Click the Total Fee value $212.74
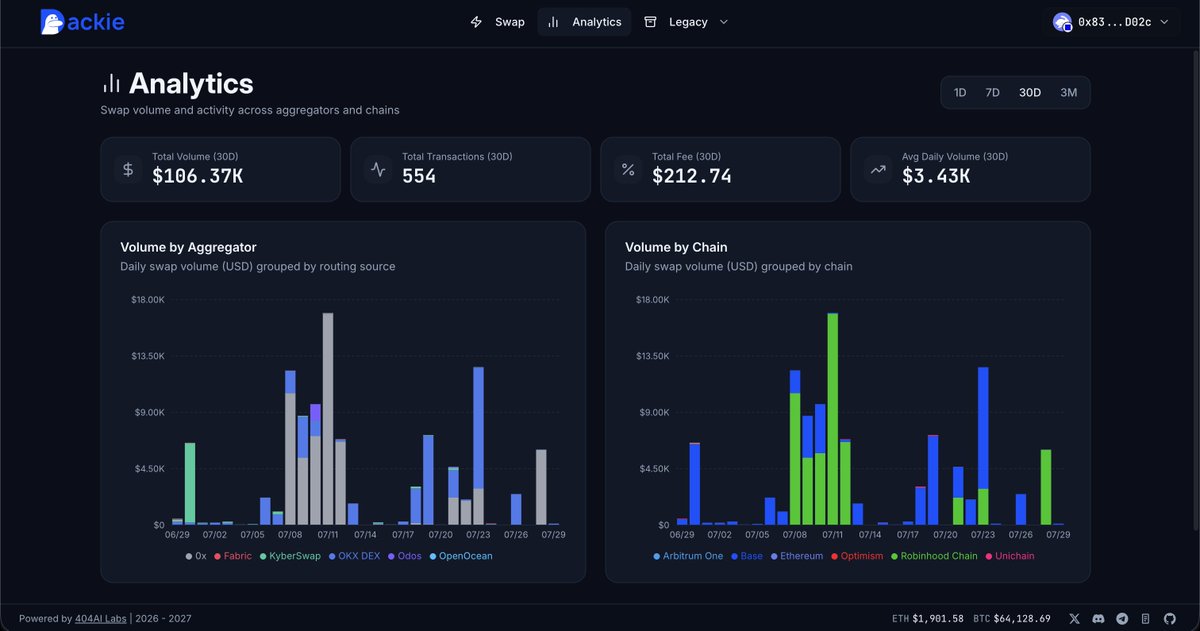Viewport: 1200px width, 631px height. tap(692, 176)
